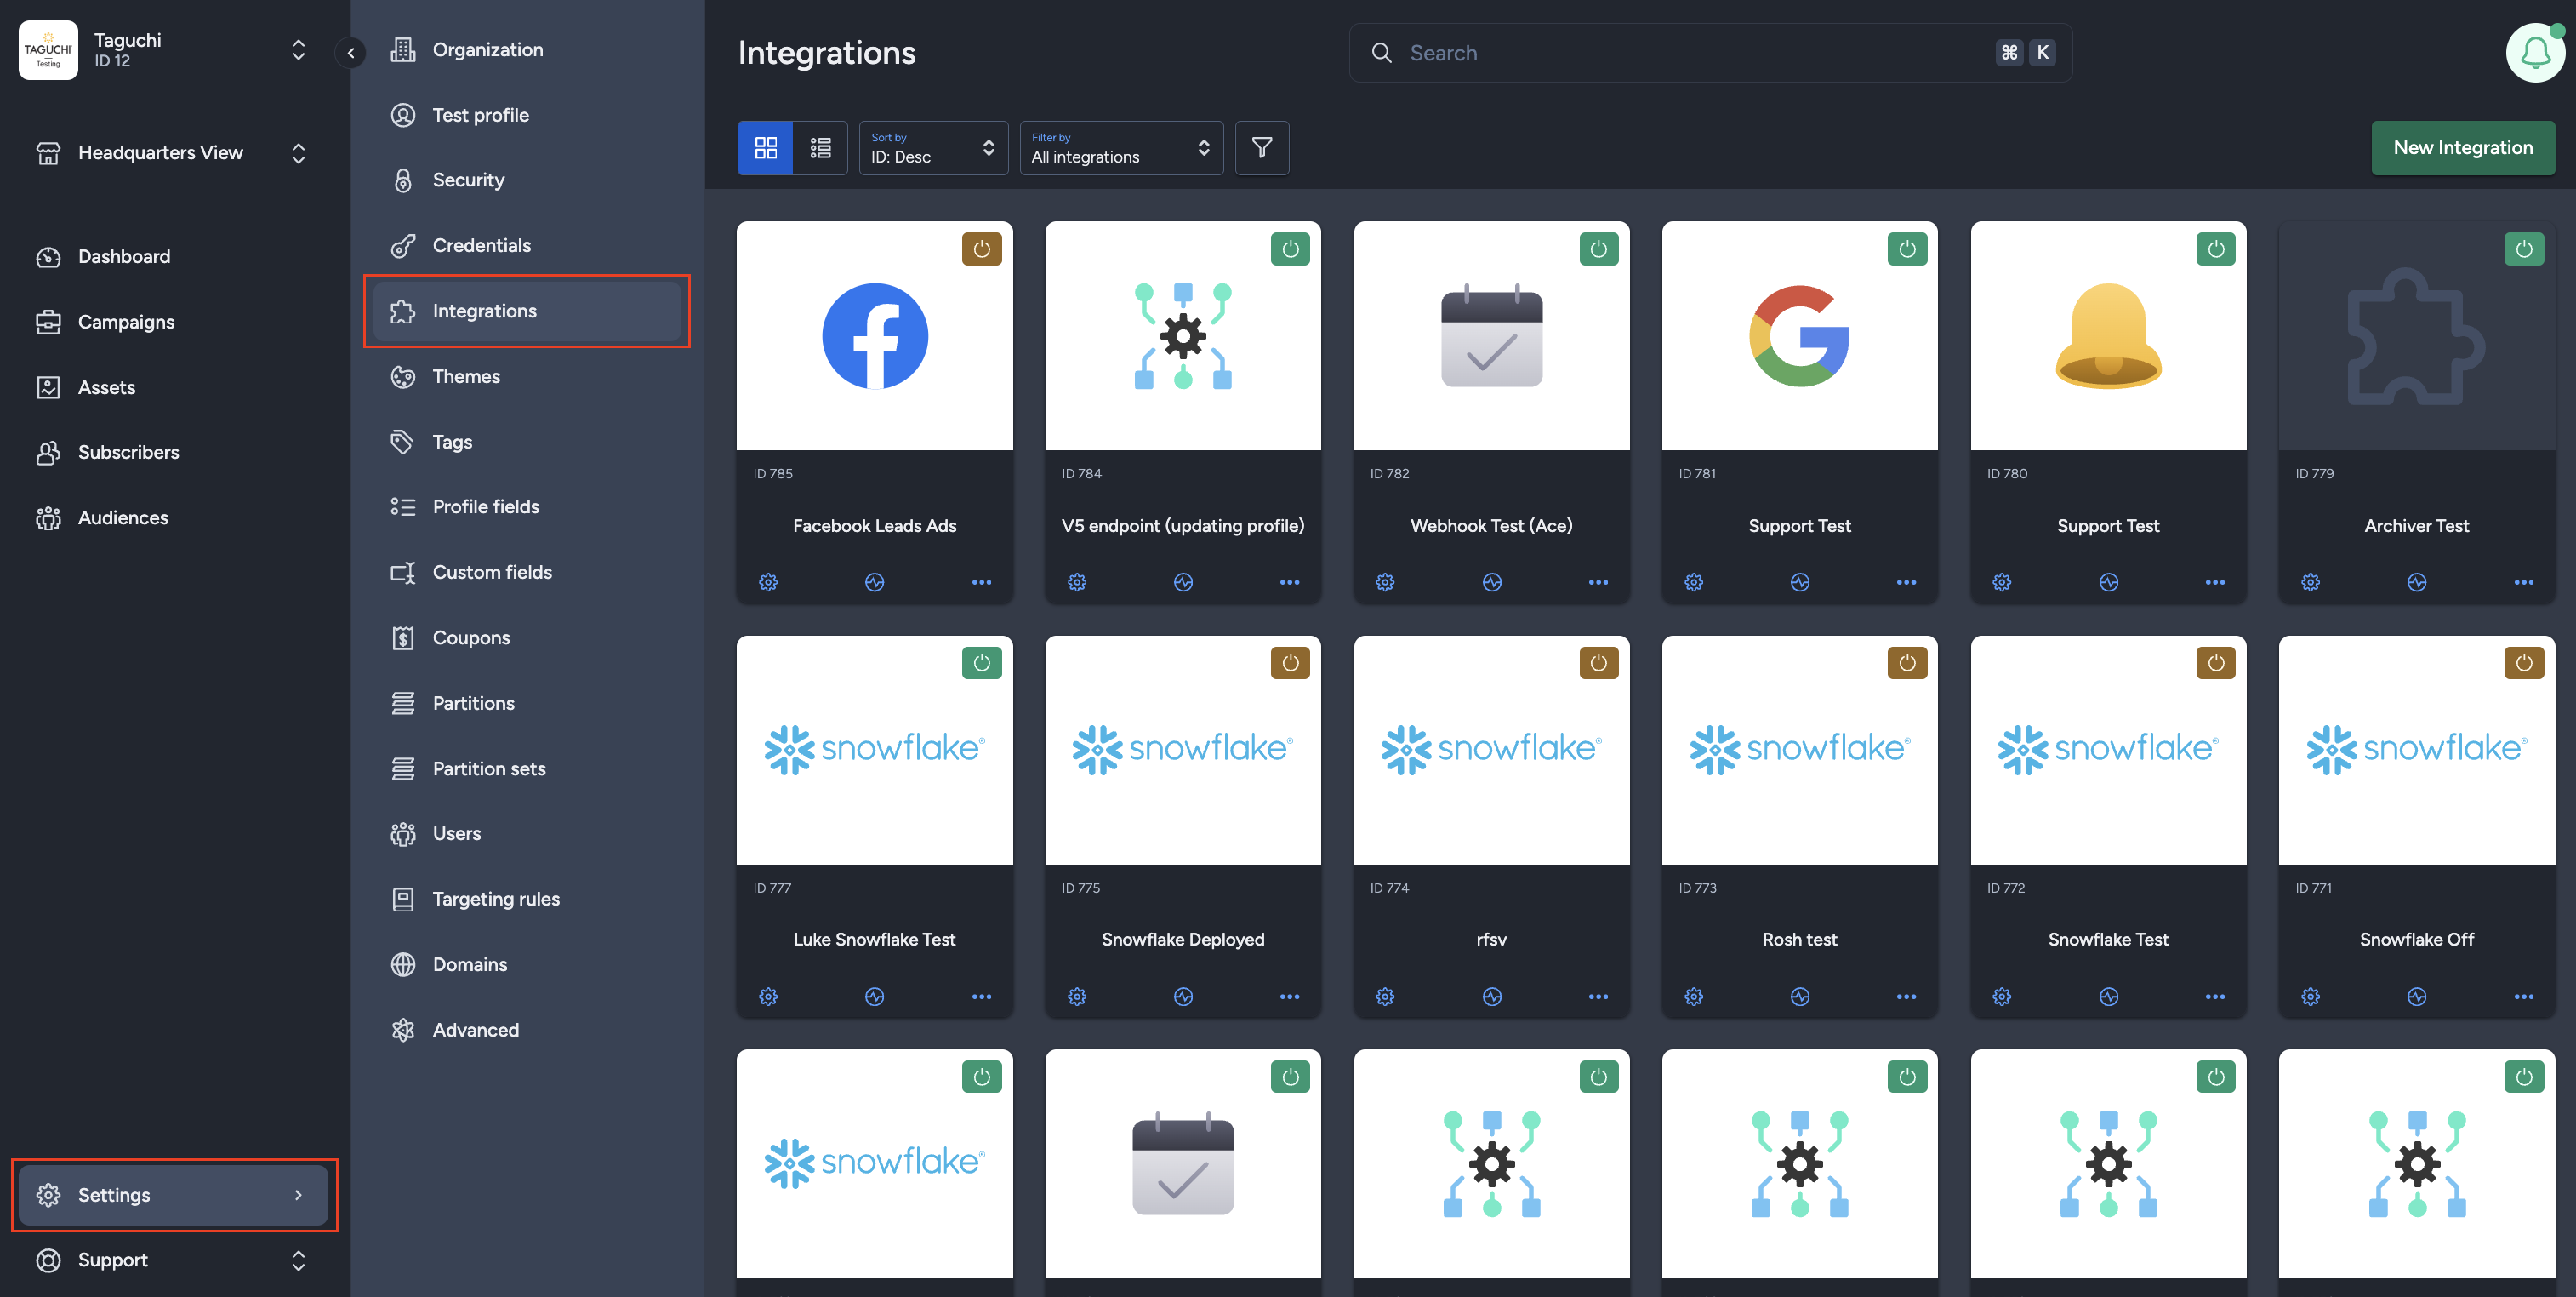Open the Campaigns section
Screen dimensions: 2576x1297
(x=126, y=321)
